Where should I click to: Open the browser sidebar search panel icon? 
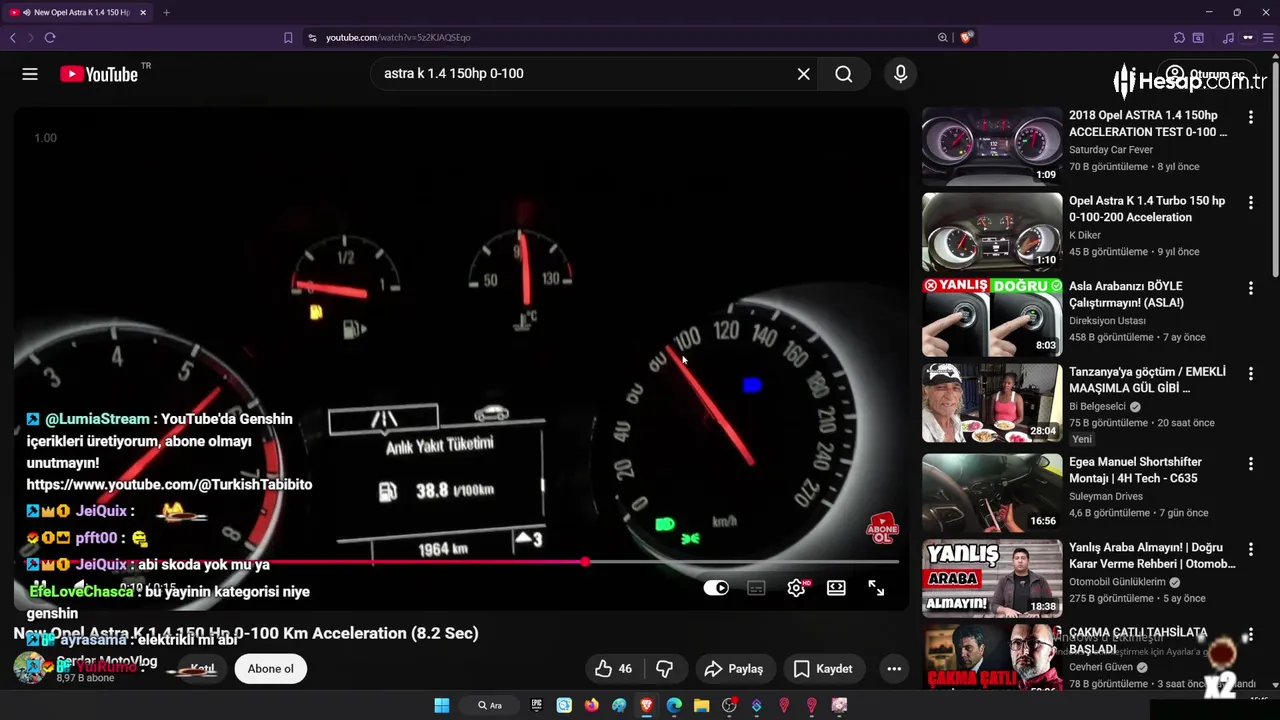1198,37
